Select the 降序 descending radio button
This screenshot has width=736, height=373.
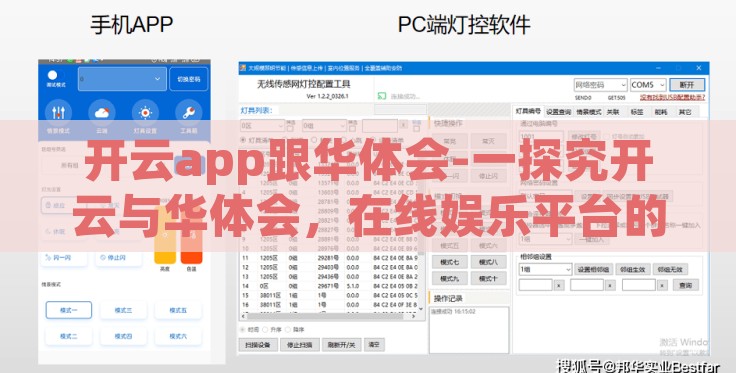[x=288, y=330]
